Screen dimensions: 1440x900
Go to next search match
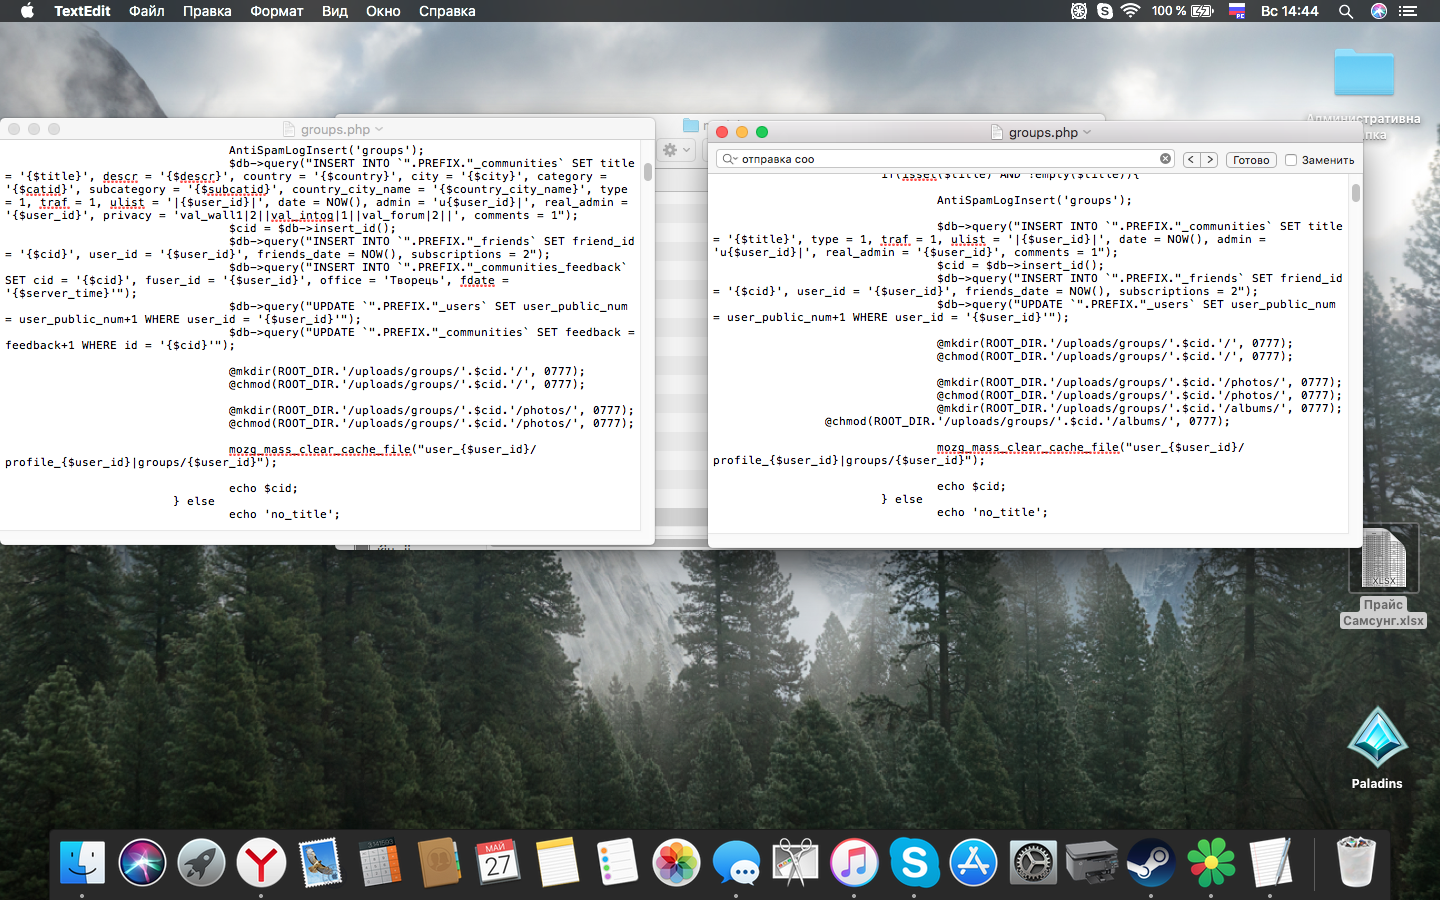click(1209, 160)
